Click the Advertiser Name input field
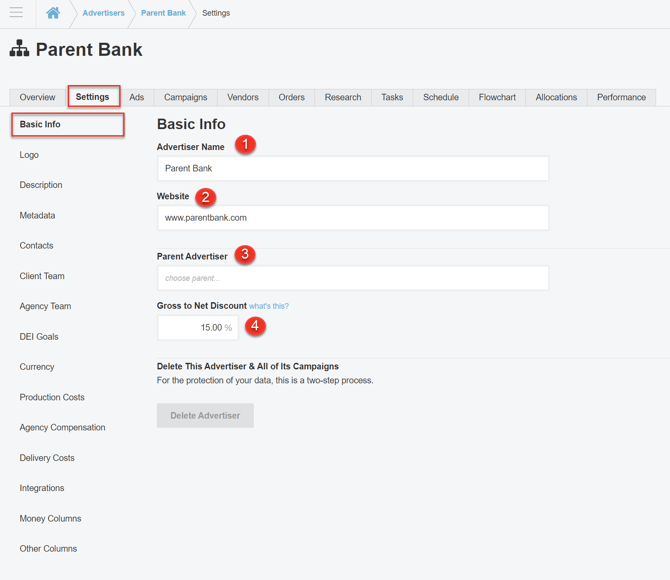The width and height of the screenshot is (670, 580). [x=353, y=168]
